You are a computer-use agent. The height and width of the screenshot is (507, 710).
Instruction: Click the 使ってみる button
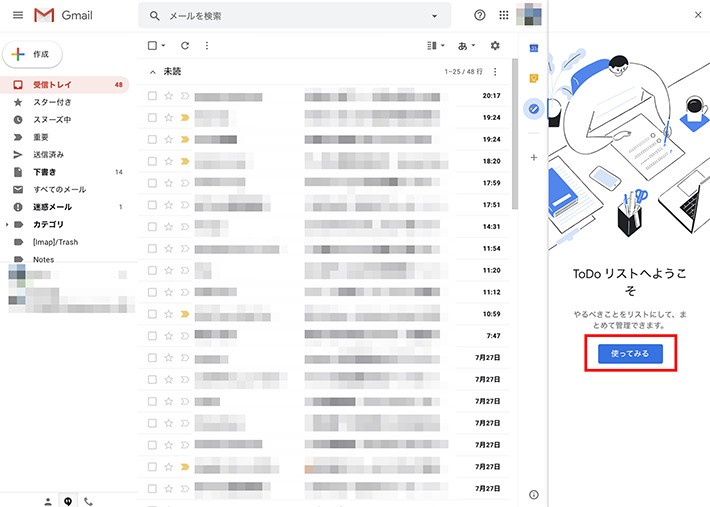point(630,354)
